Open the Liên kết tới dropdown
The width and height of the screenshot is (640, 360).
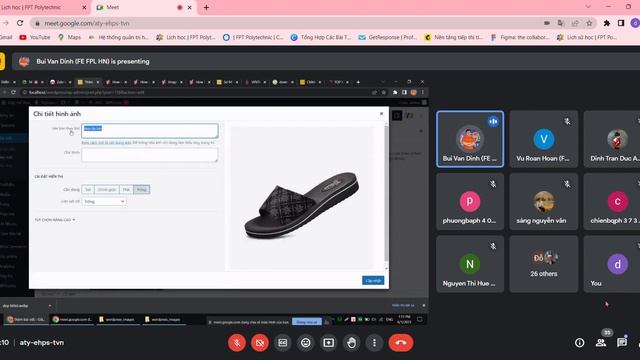[x=104, y=202]
